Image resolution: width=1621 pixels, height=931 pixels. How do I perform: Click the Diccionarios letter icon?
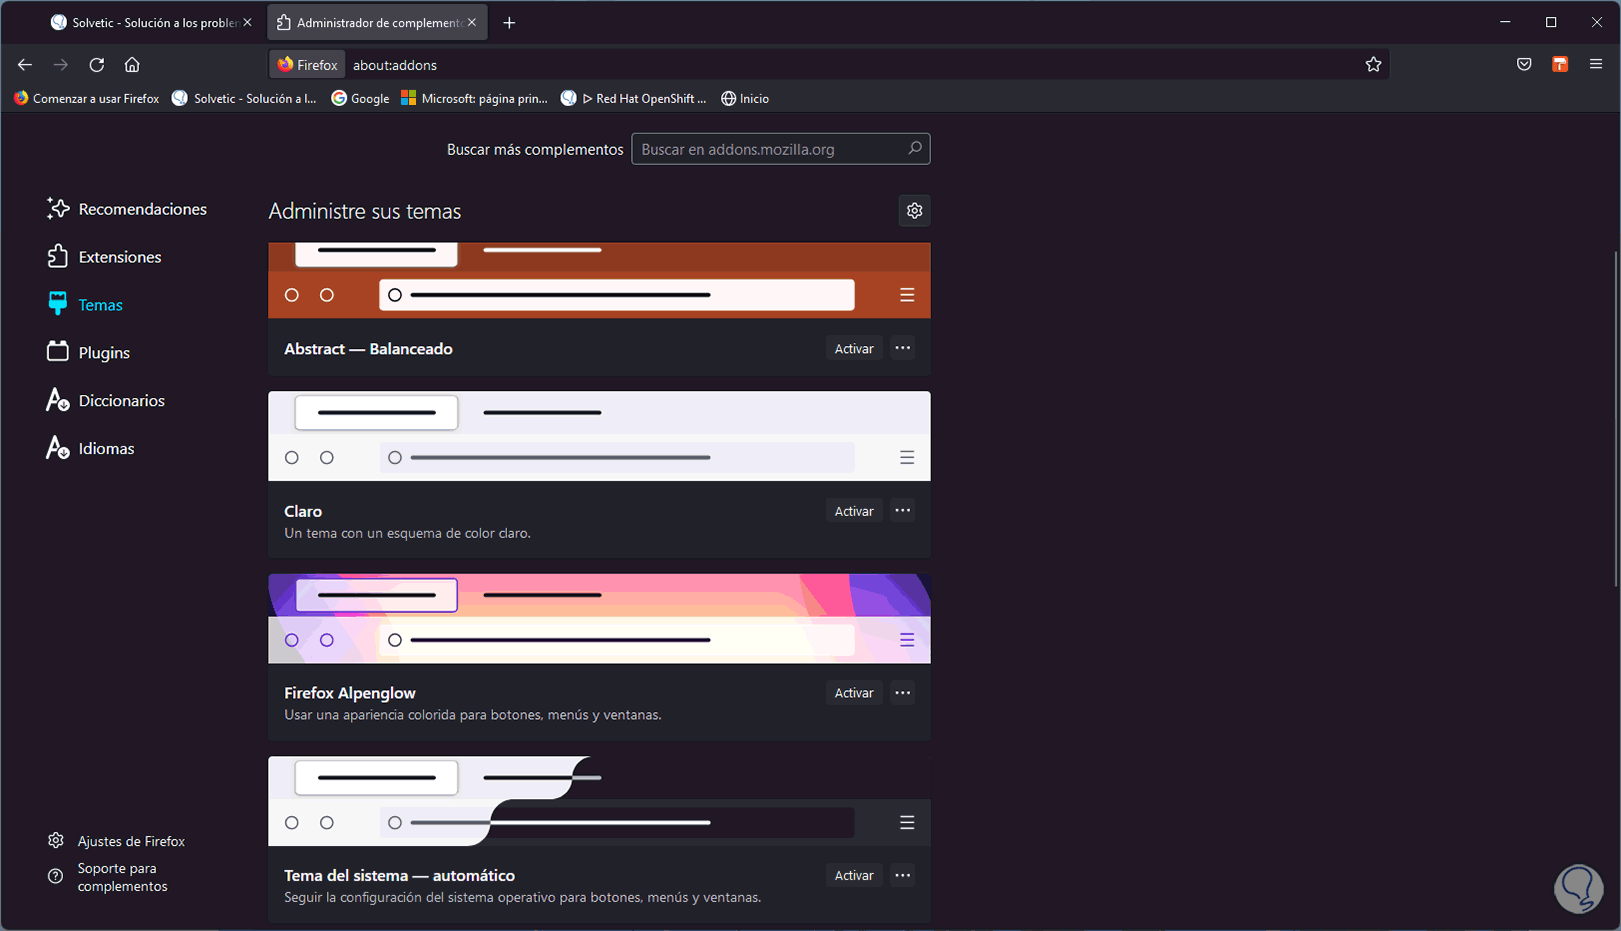pos(58,400)
